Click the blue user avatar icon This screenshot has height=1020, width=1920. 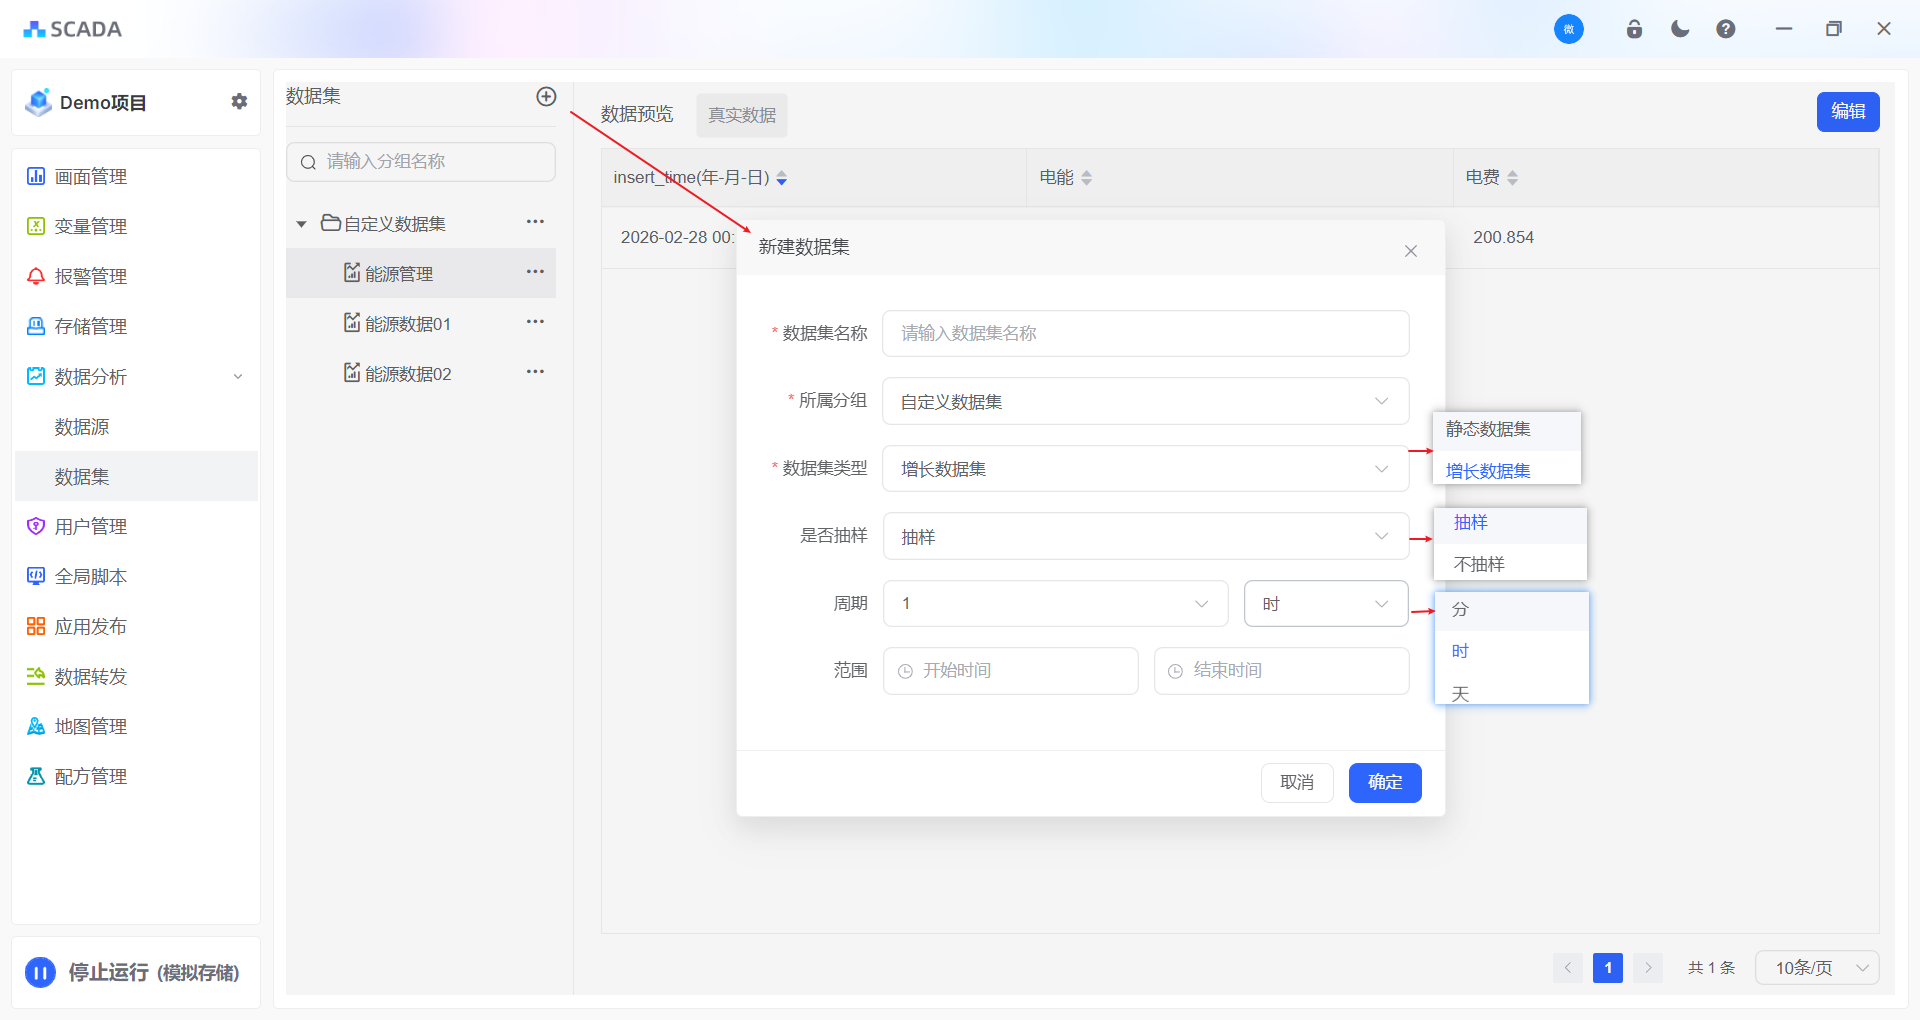(x=1568, y=29)
